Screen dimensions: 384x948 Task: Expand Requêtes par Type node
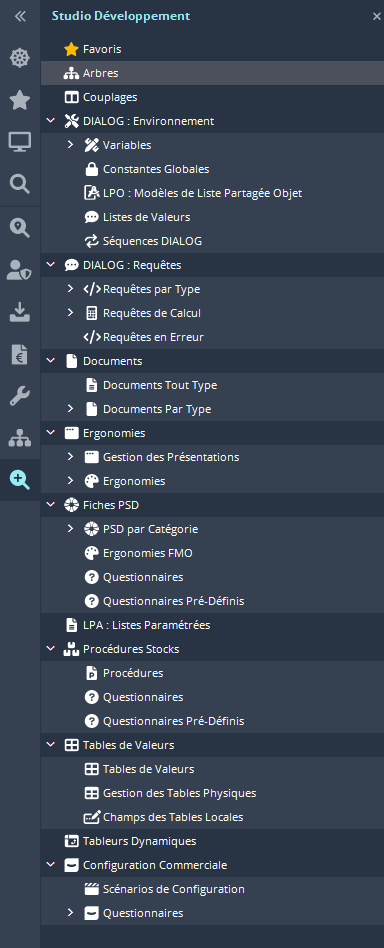click(70, 289)
